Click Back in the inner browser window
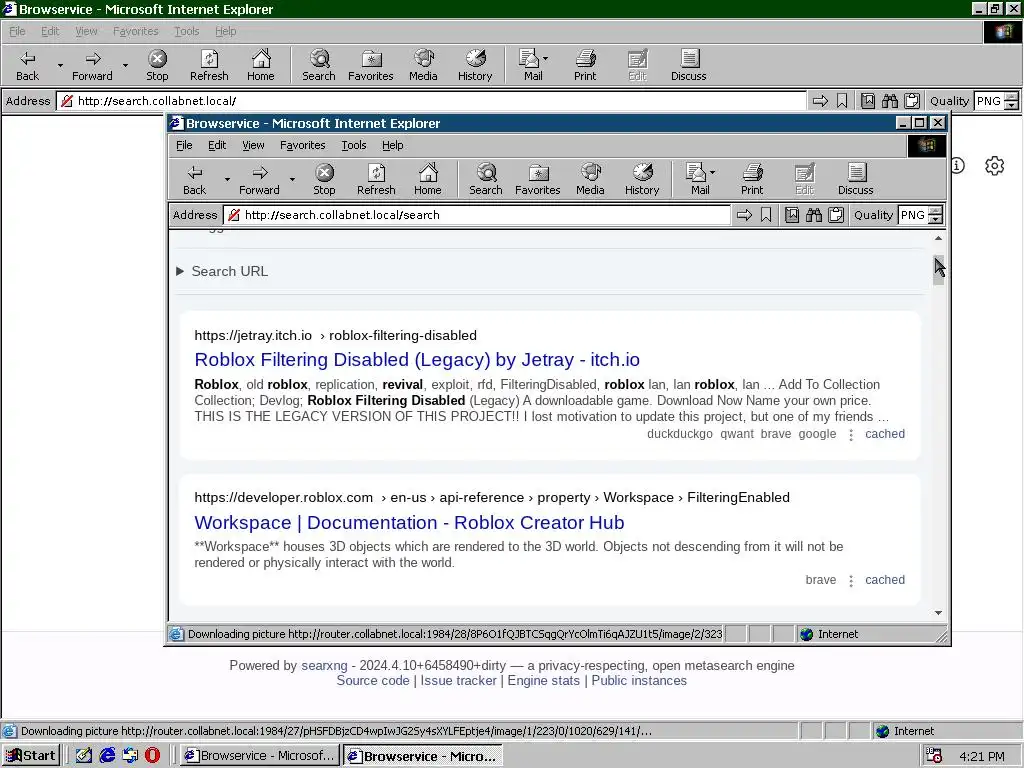Screen dimensions: 1024x768 pyautogui.click(x=195, y=180)
